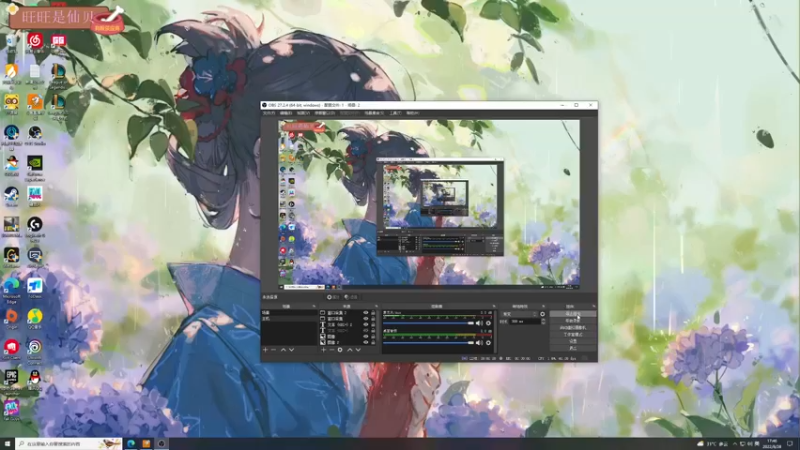Image resolution: width=800 pixels, height=450 pixels.
Task: Open Microsoft Edge from the taskbar
Action: pos(131,444)
